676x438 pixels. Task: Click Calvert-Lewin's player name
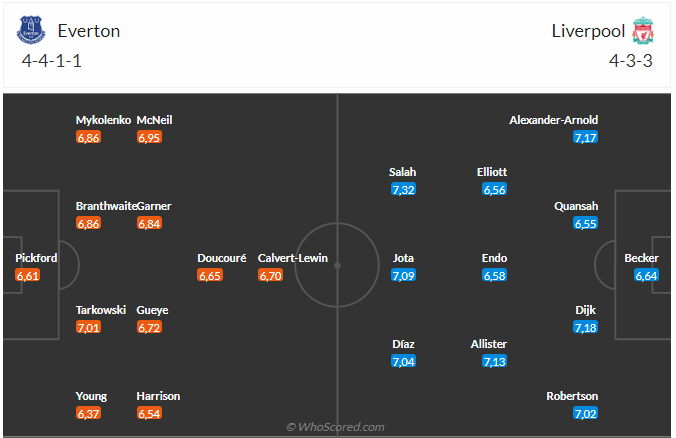point(293,258)
